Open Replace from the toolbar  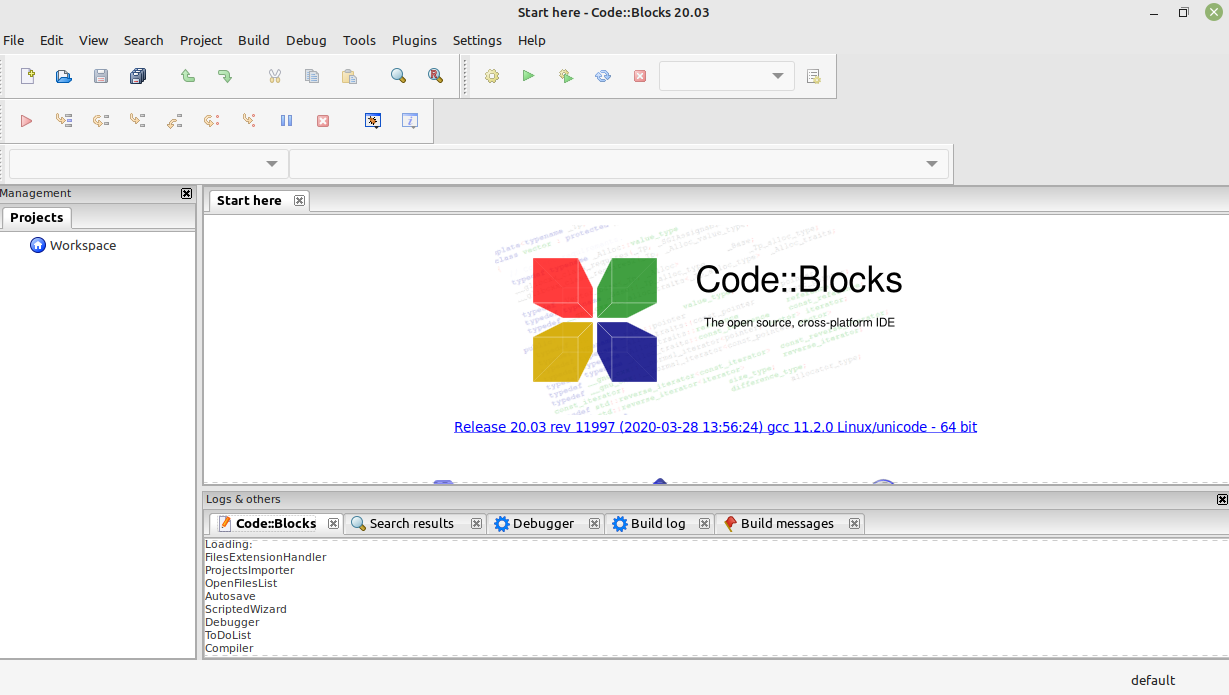435,76
